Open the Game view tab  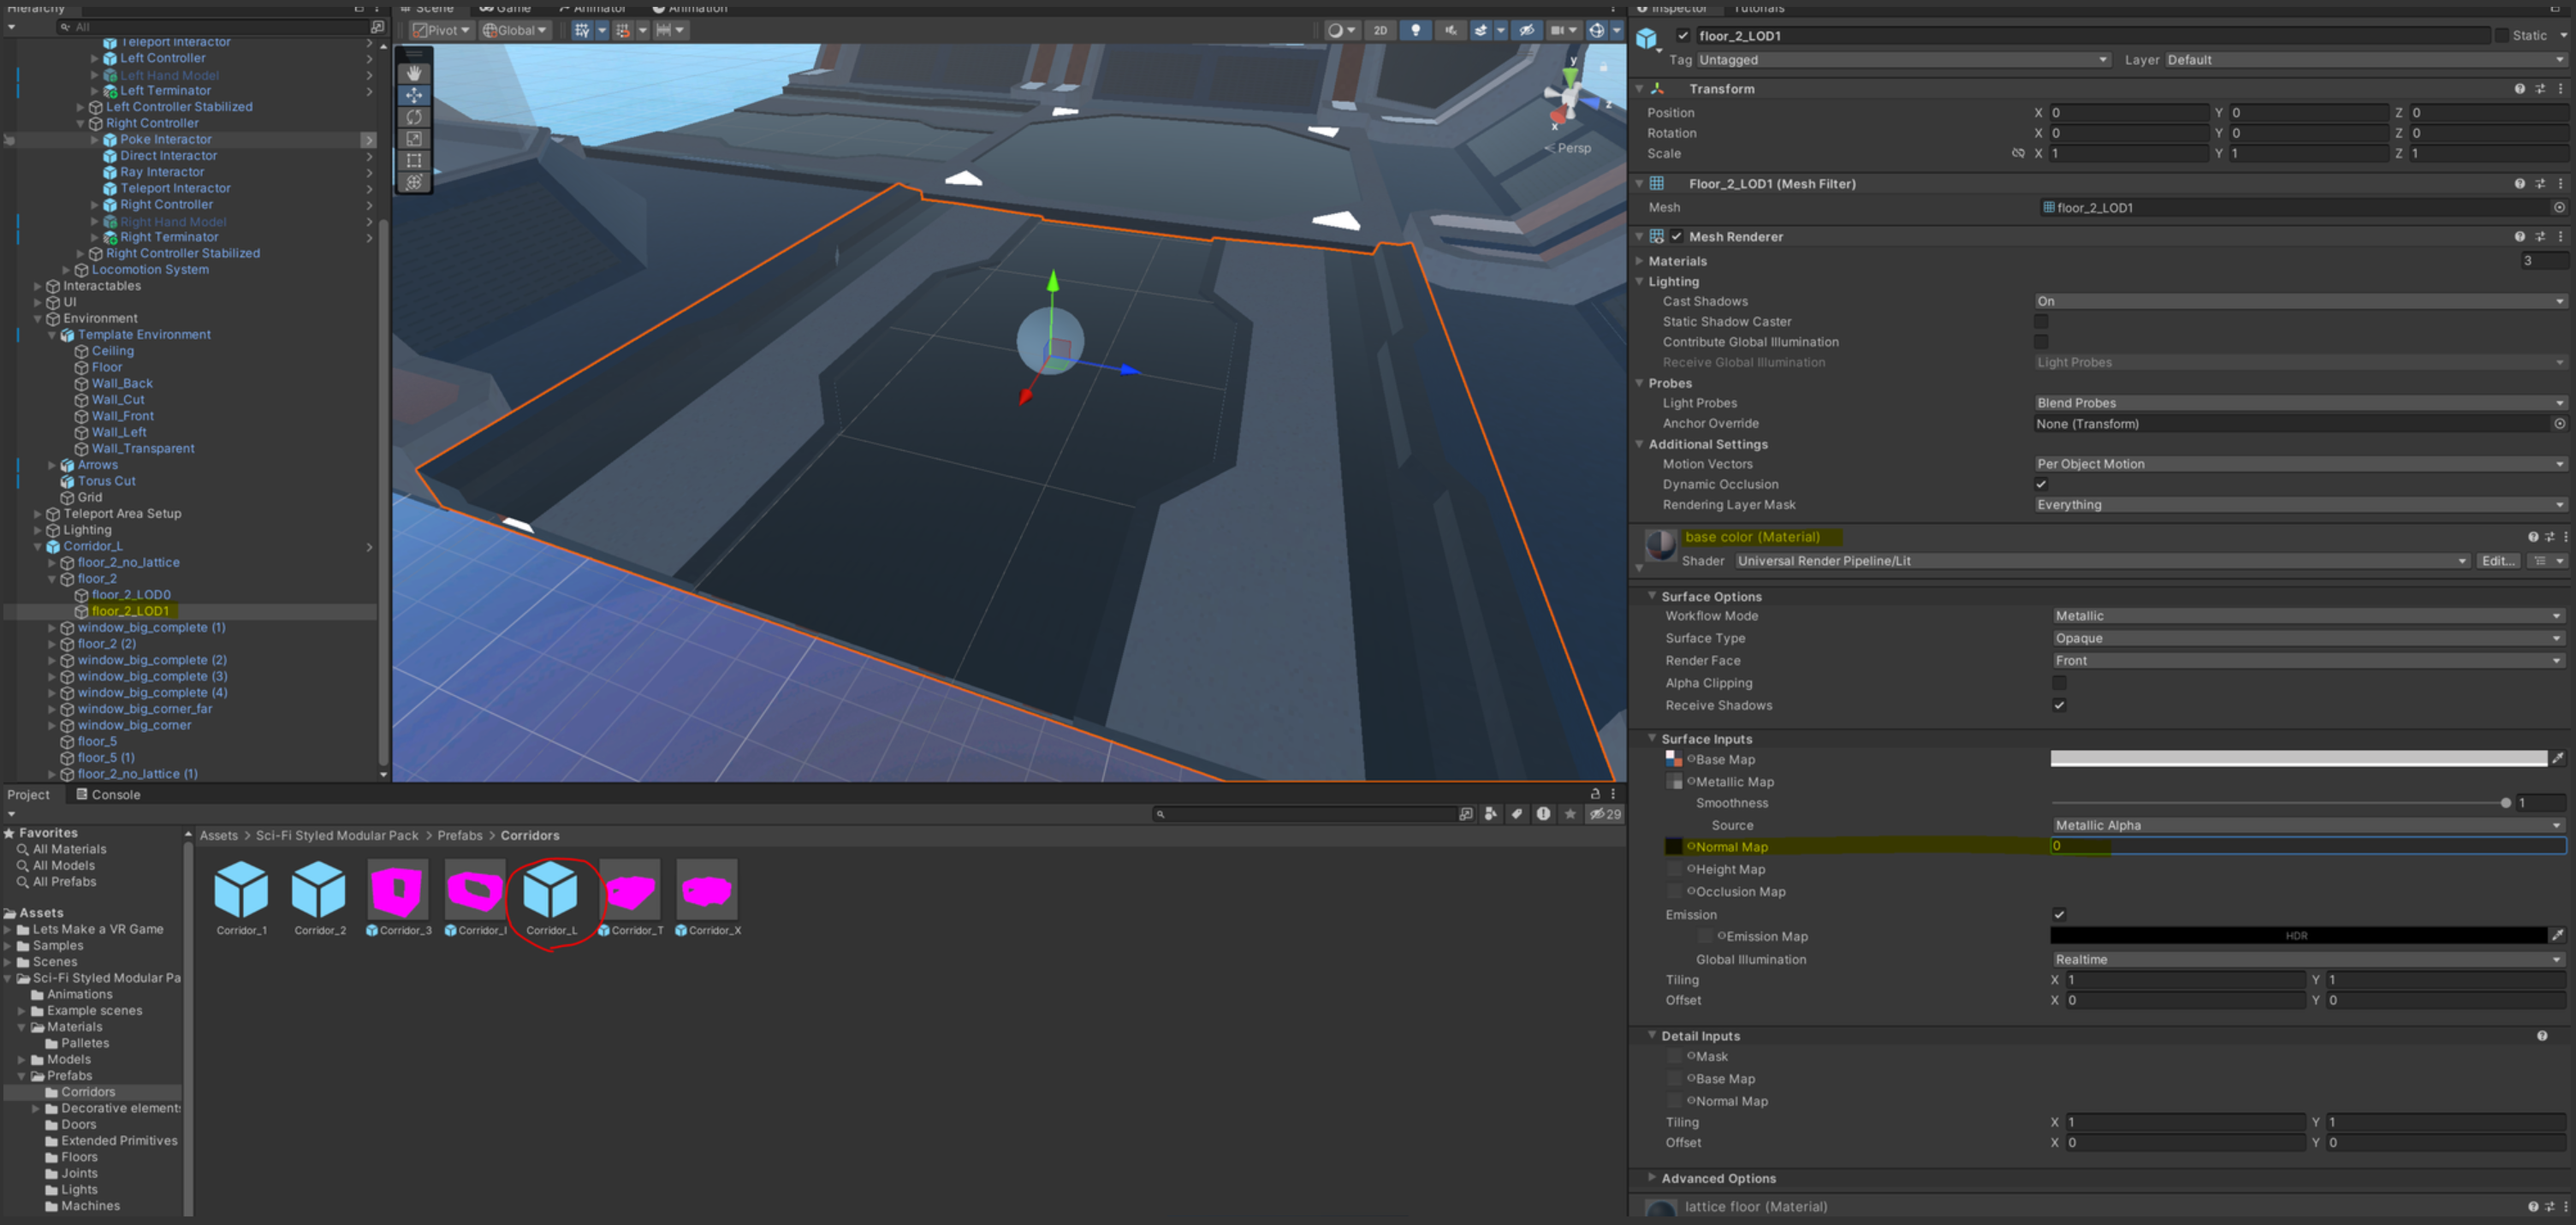tap(504, 8)
